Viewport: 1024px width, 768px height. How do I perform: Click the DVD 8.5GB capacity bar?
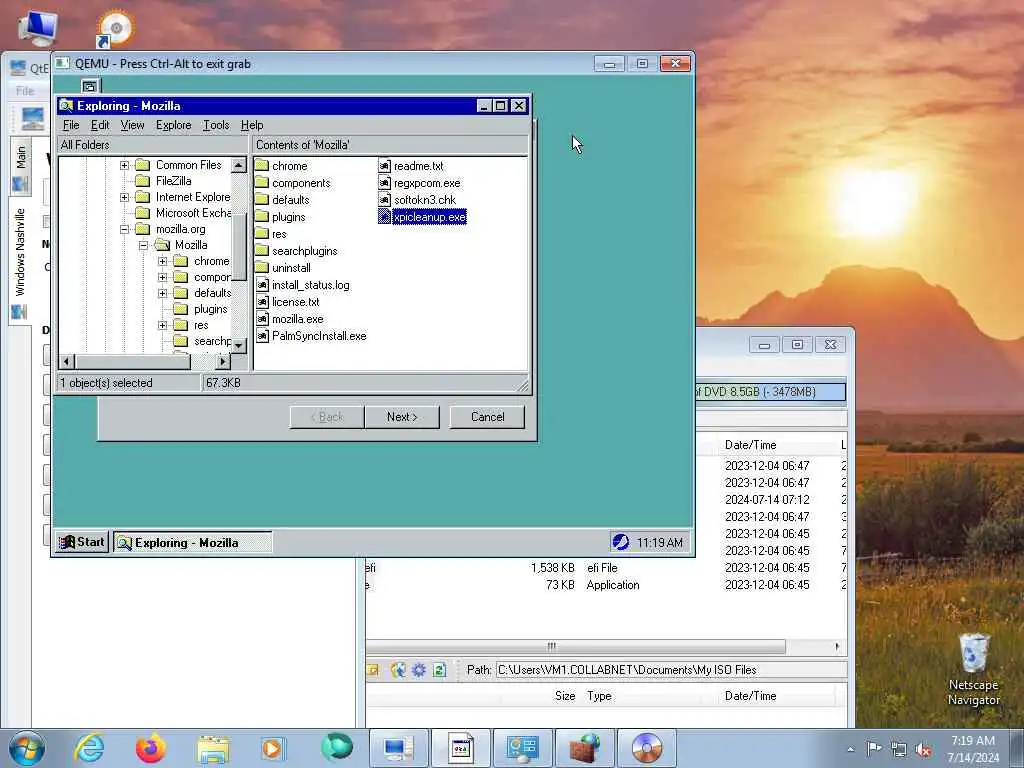pos(771,392)
